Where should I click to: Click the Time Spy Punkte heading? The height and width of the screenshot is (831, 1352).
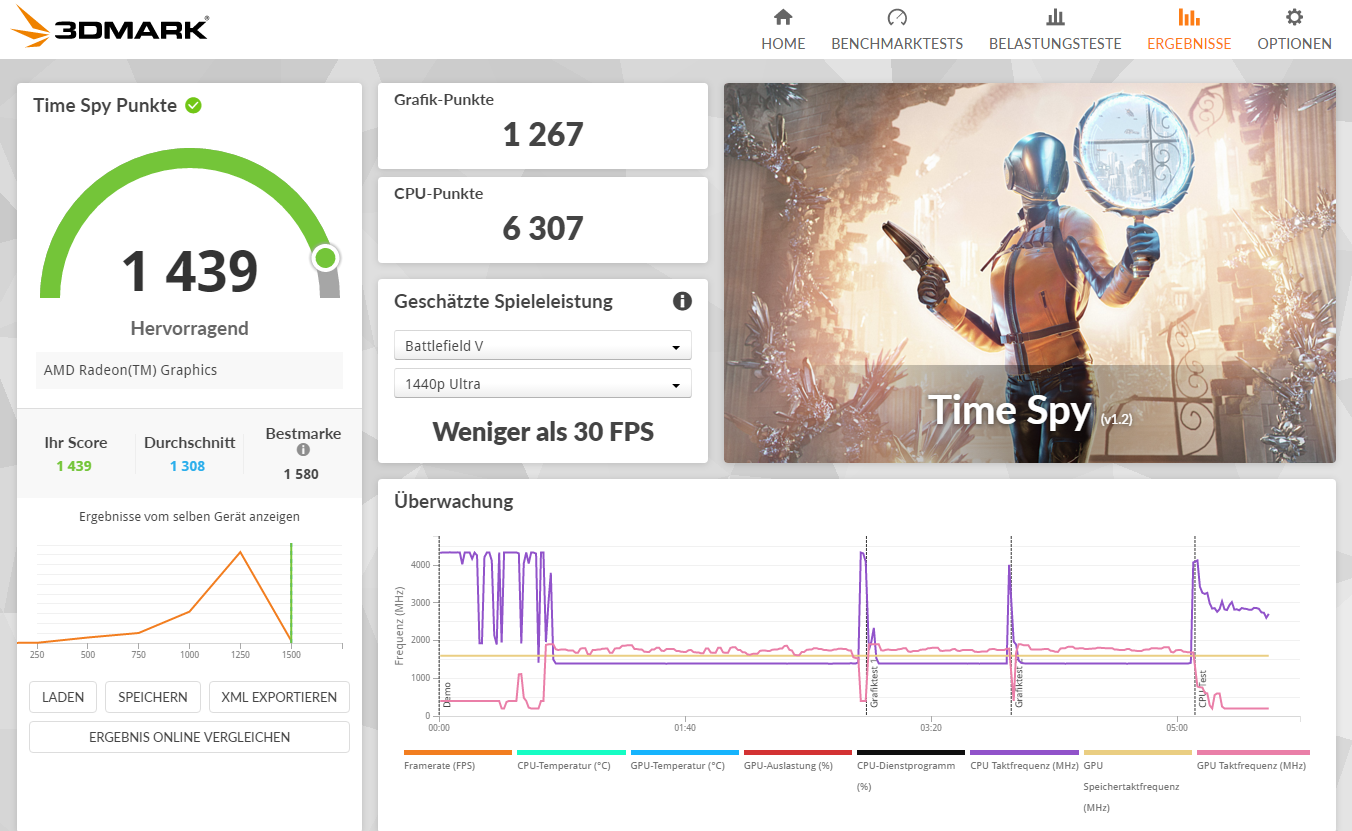click(105, 105)
